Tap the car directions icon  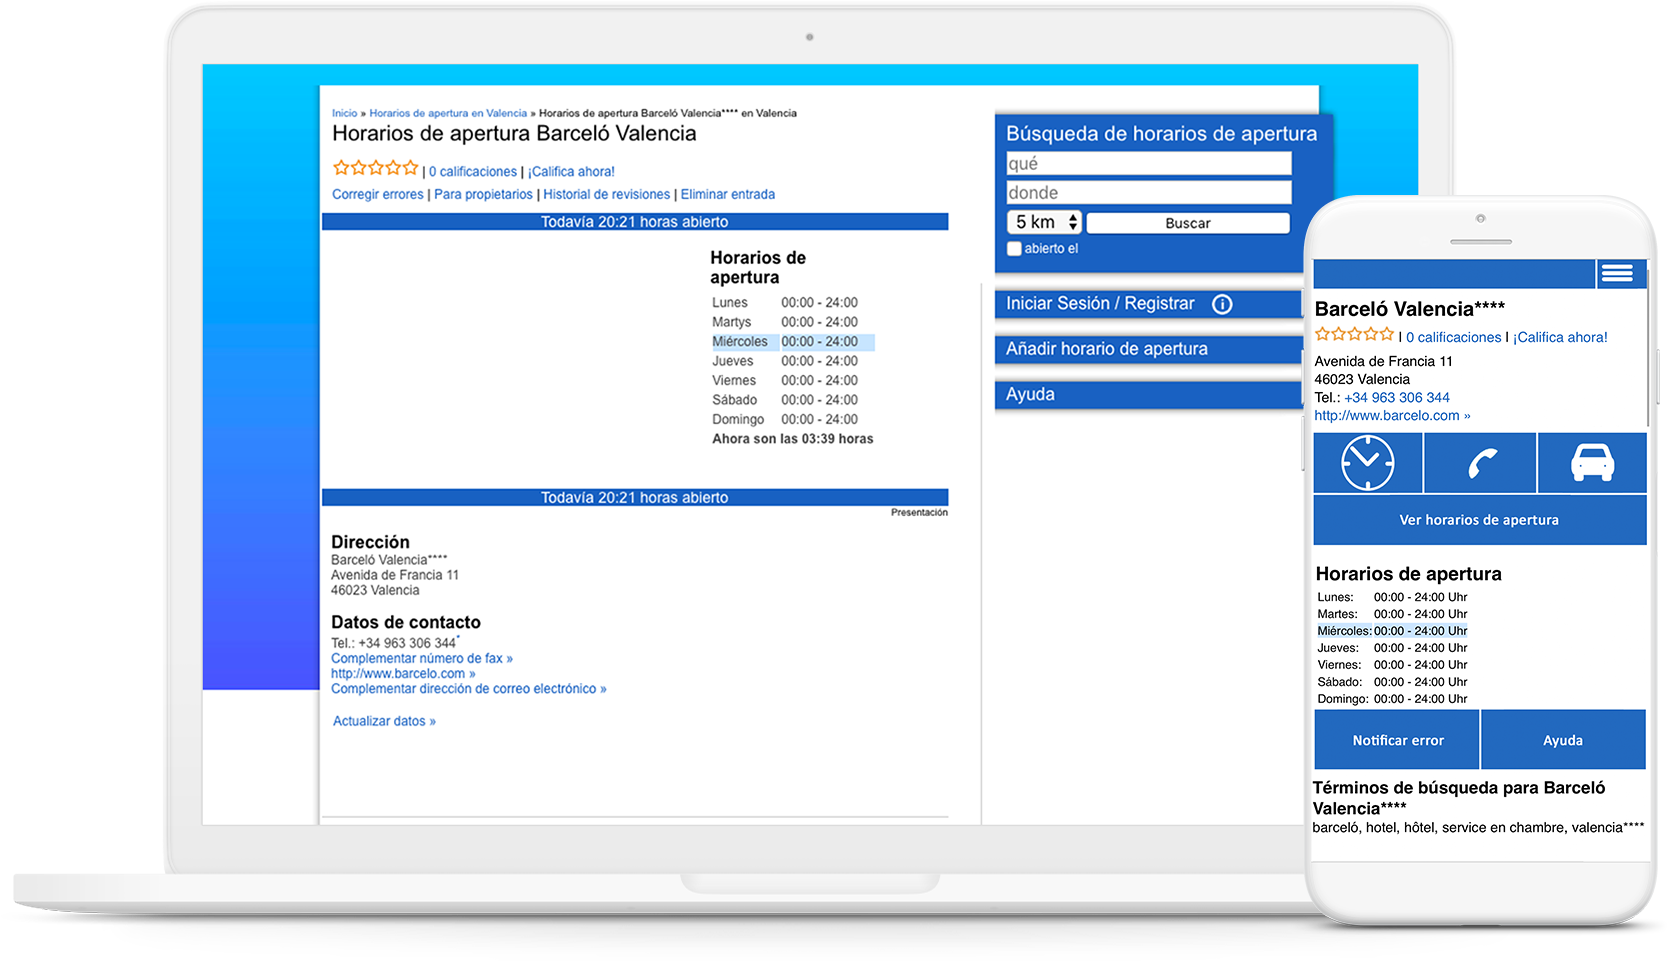1592,463
